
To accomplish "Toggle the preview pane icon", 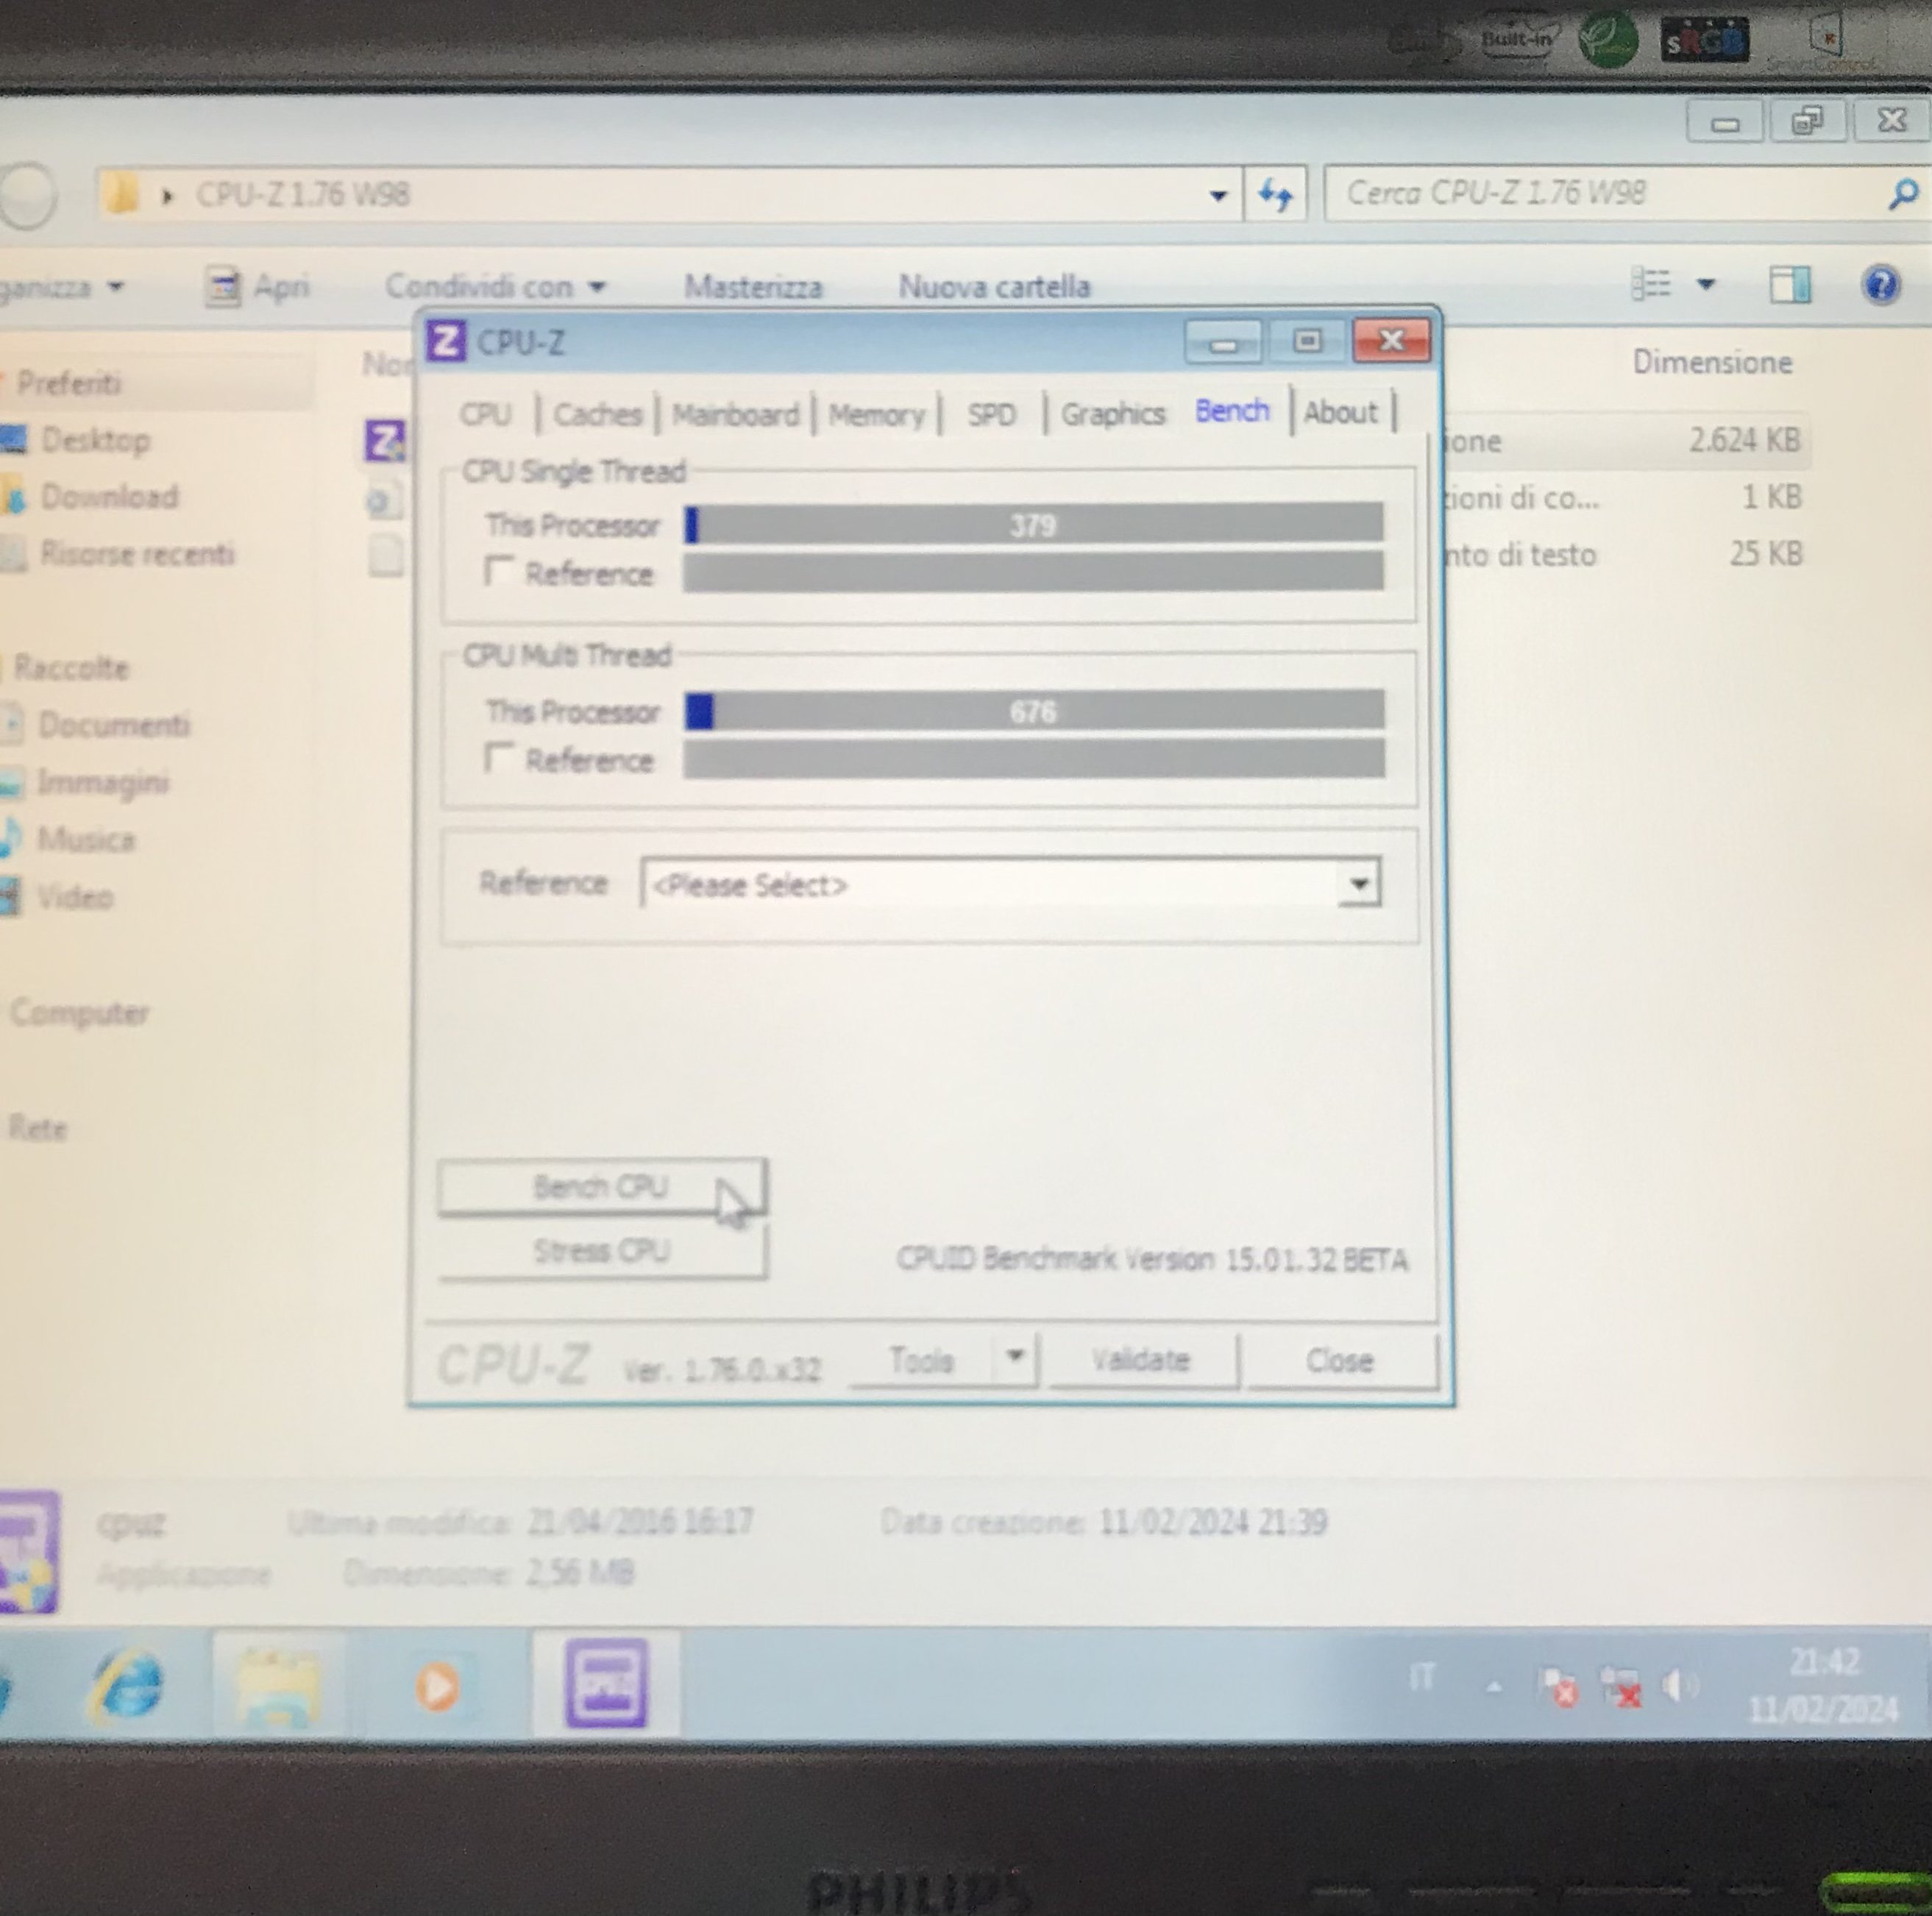I will click(x=1789, y=285).
